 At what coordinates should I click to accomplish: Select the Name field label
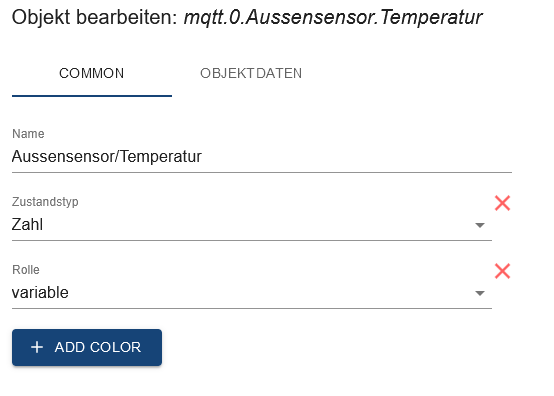[28, 134]
